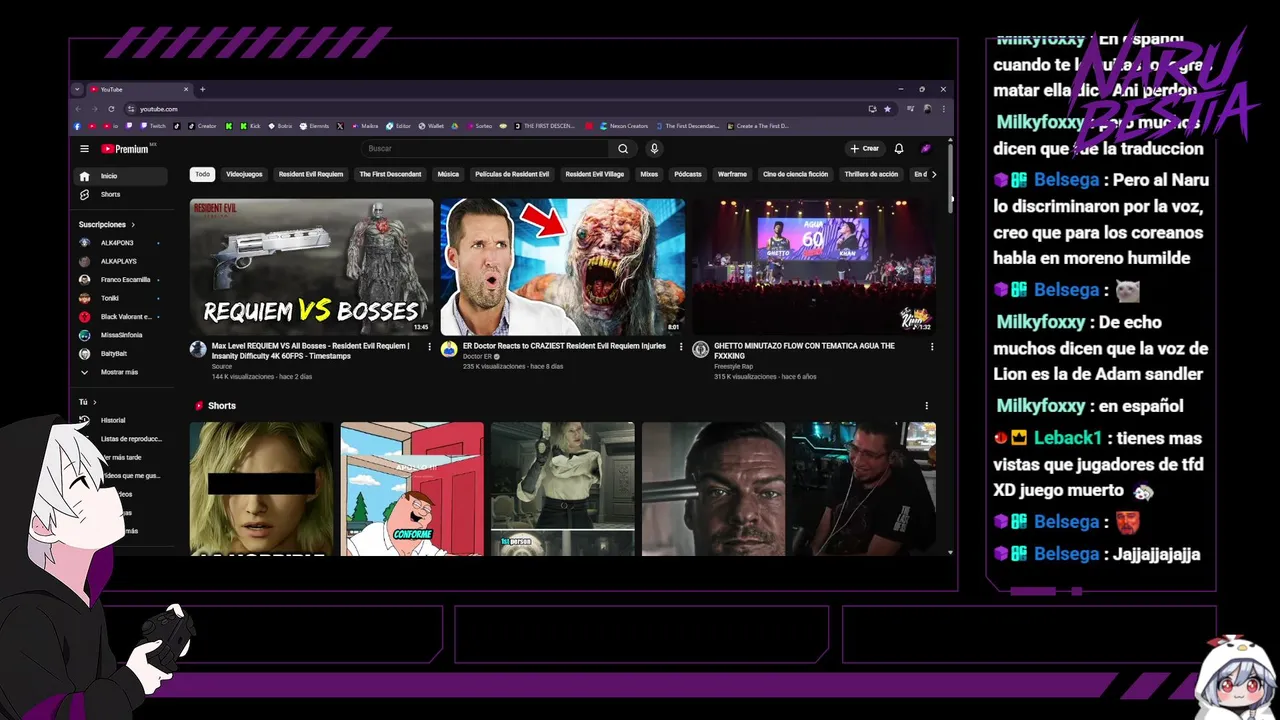This screenshot has width=1280, height=720.
Task: Select The First Descendant chip
Action: click(x=390, y=174)
